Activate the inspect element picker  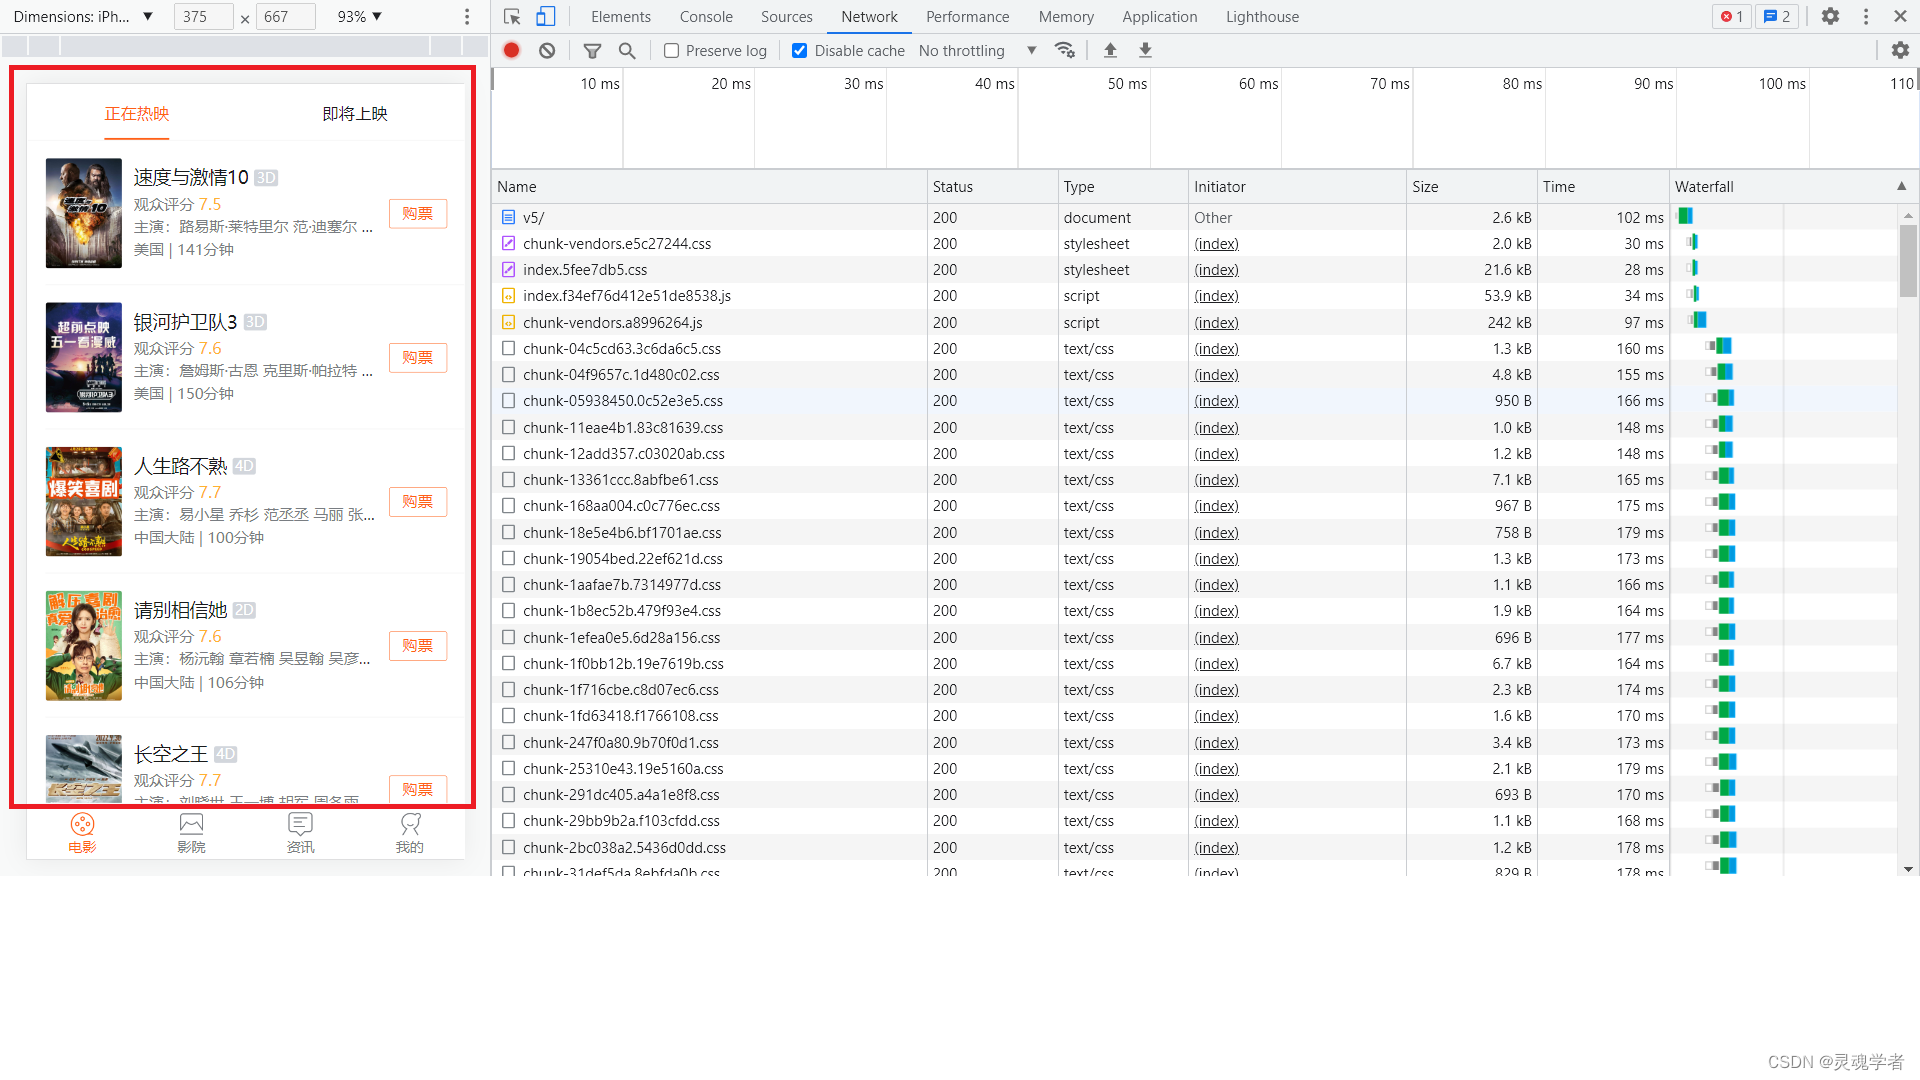512,16
